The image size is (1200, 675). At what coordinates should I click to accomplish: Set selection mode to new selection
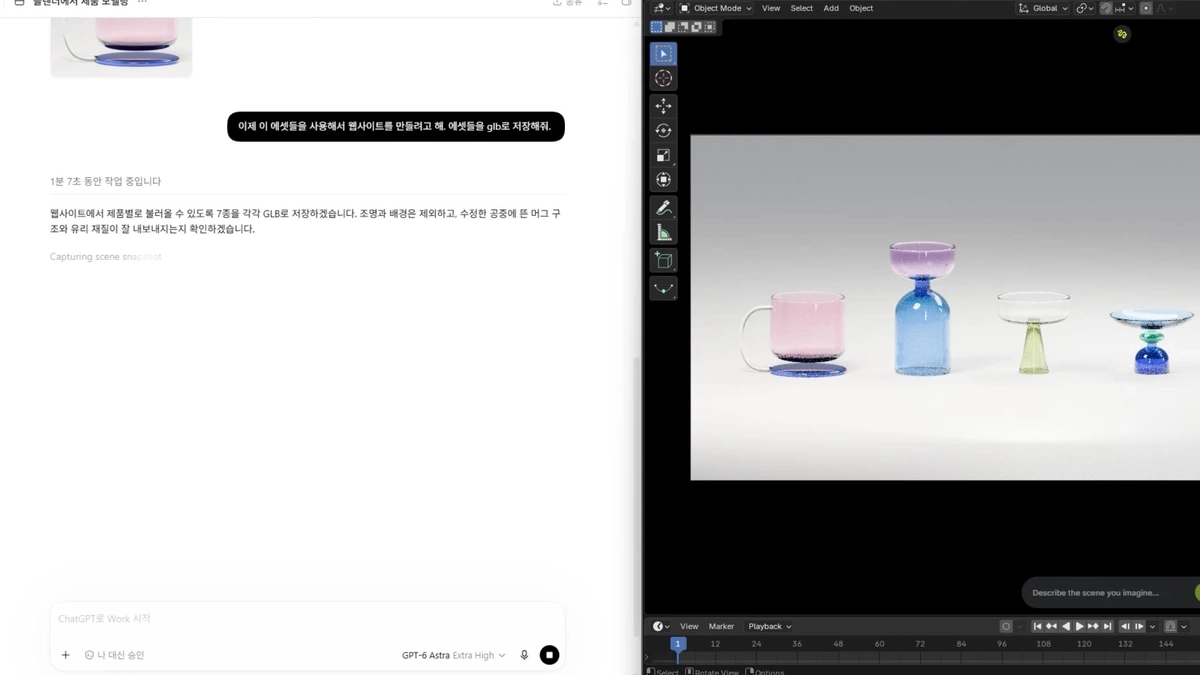click(656, 27)
